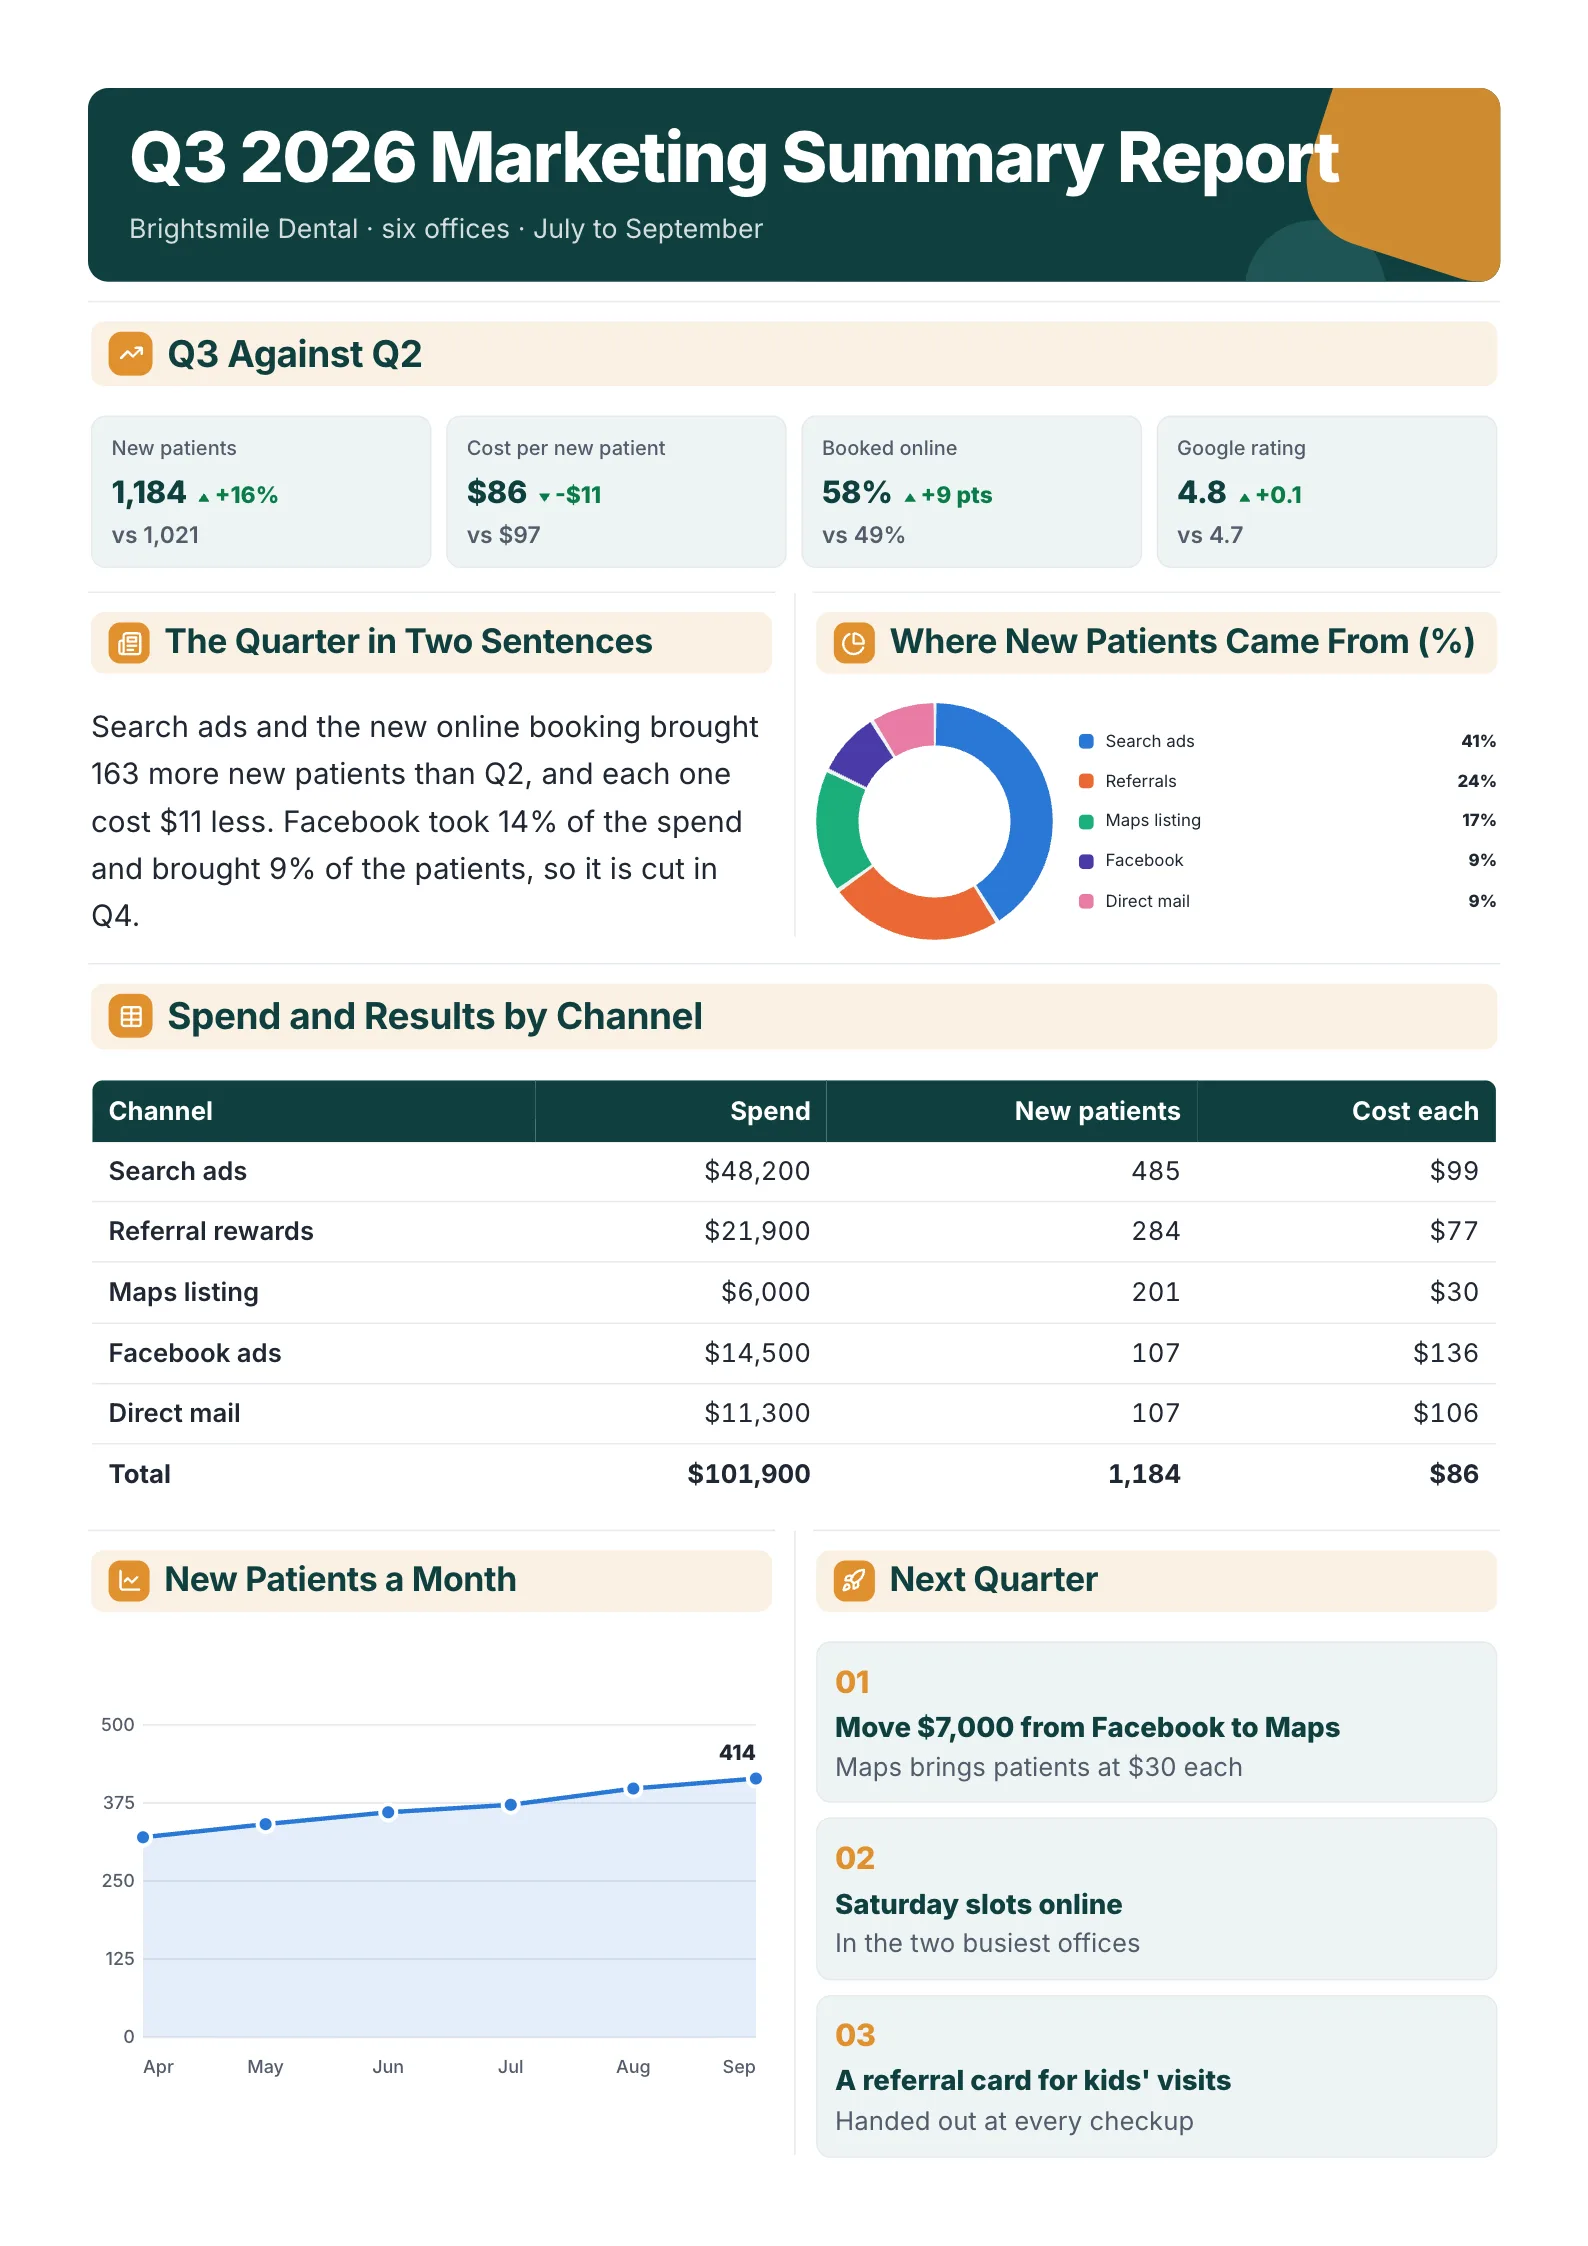Click the green Maps listing legend swatch

[x=1086, y=821]
